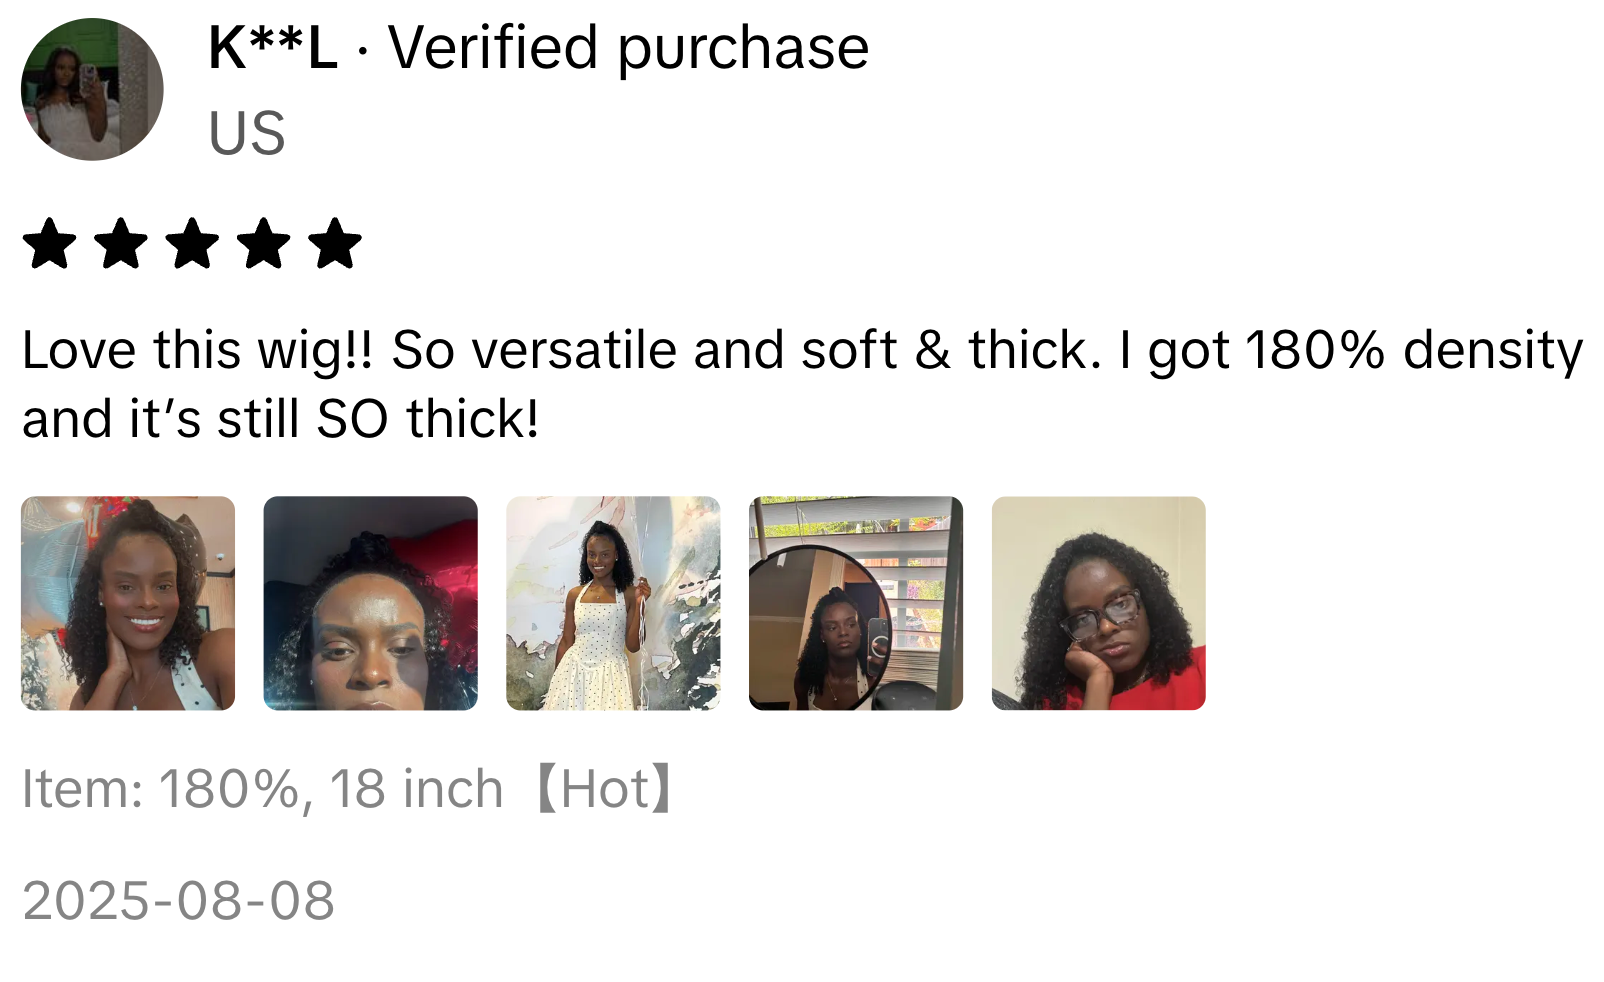Click the K**L reviewer username
1604x982 pixels.
click(273, 48)
